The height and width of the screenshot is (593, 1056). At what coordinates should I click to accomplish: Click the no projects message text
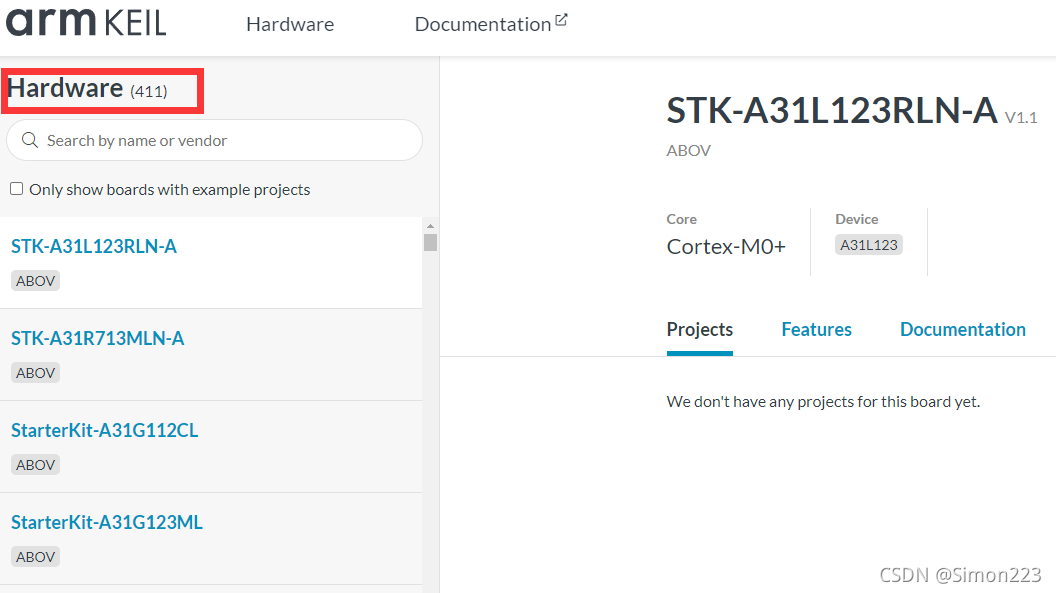coord(823,402)
